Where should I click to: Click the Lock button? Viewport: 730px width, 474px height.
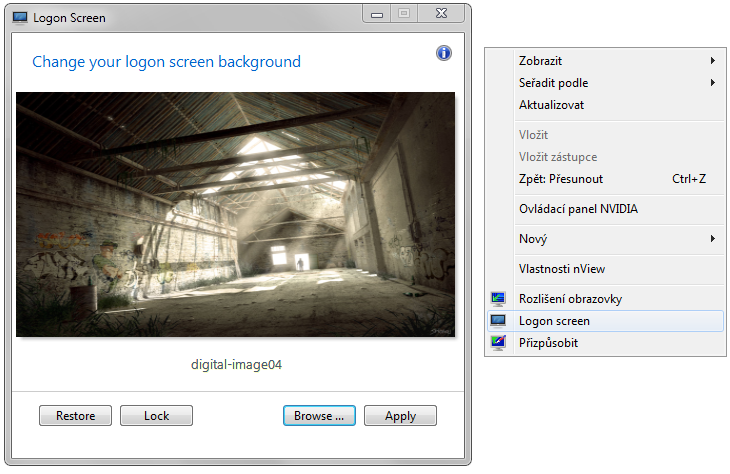click(x=156, y=415)
